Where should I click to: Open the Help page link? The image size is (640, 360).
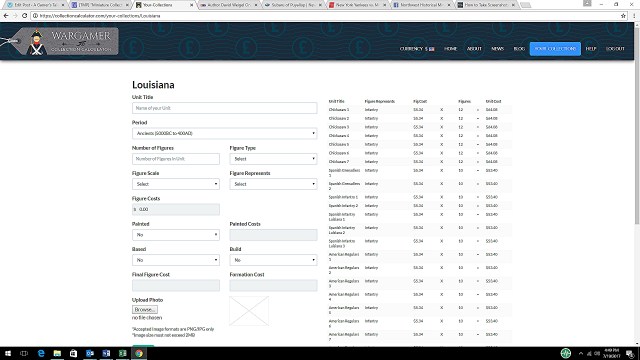[591, 49]
